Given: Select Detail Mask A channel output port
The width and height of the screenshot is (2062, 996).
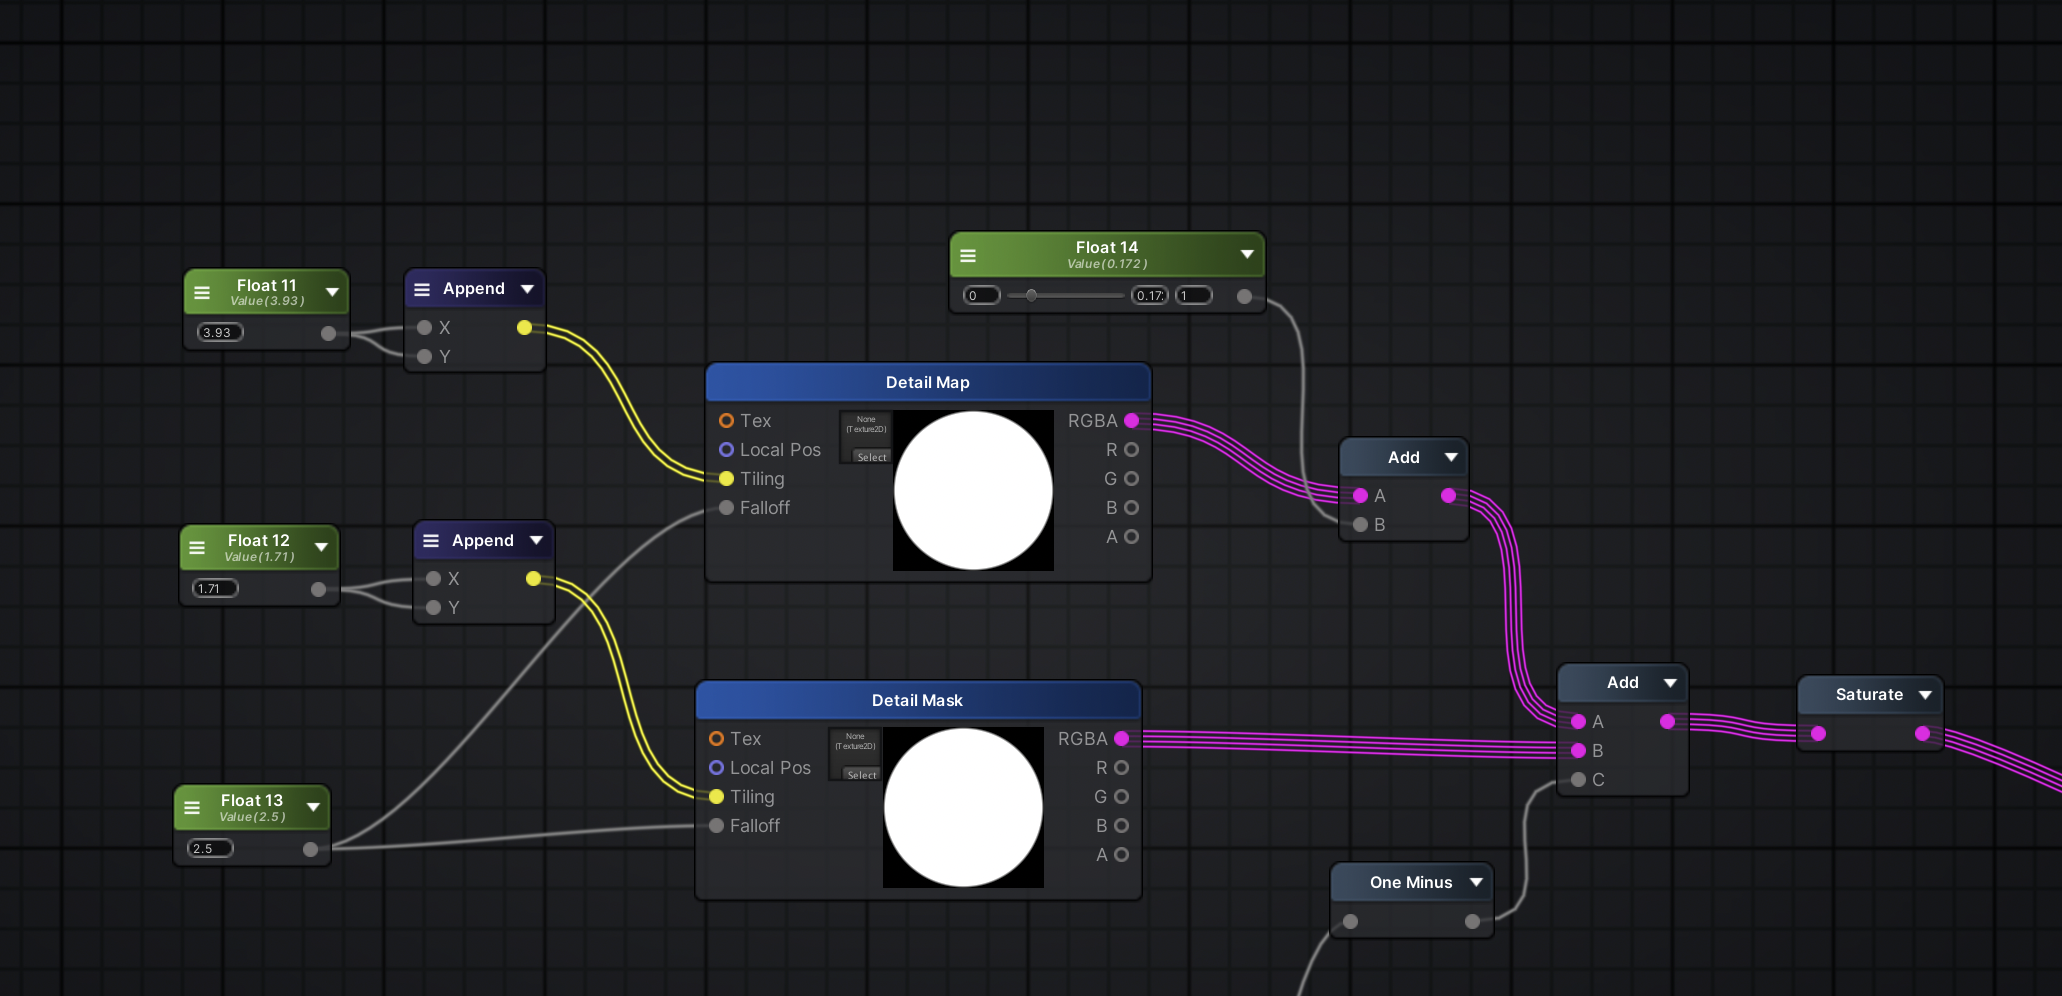Looking at the screenshot, I should tap(1121, 855).
